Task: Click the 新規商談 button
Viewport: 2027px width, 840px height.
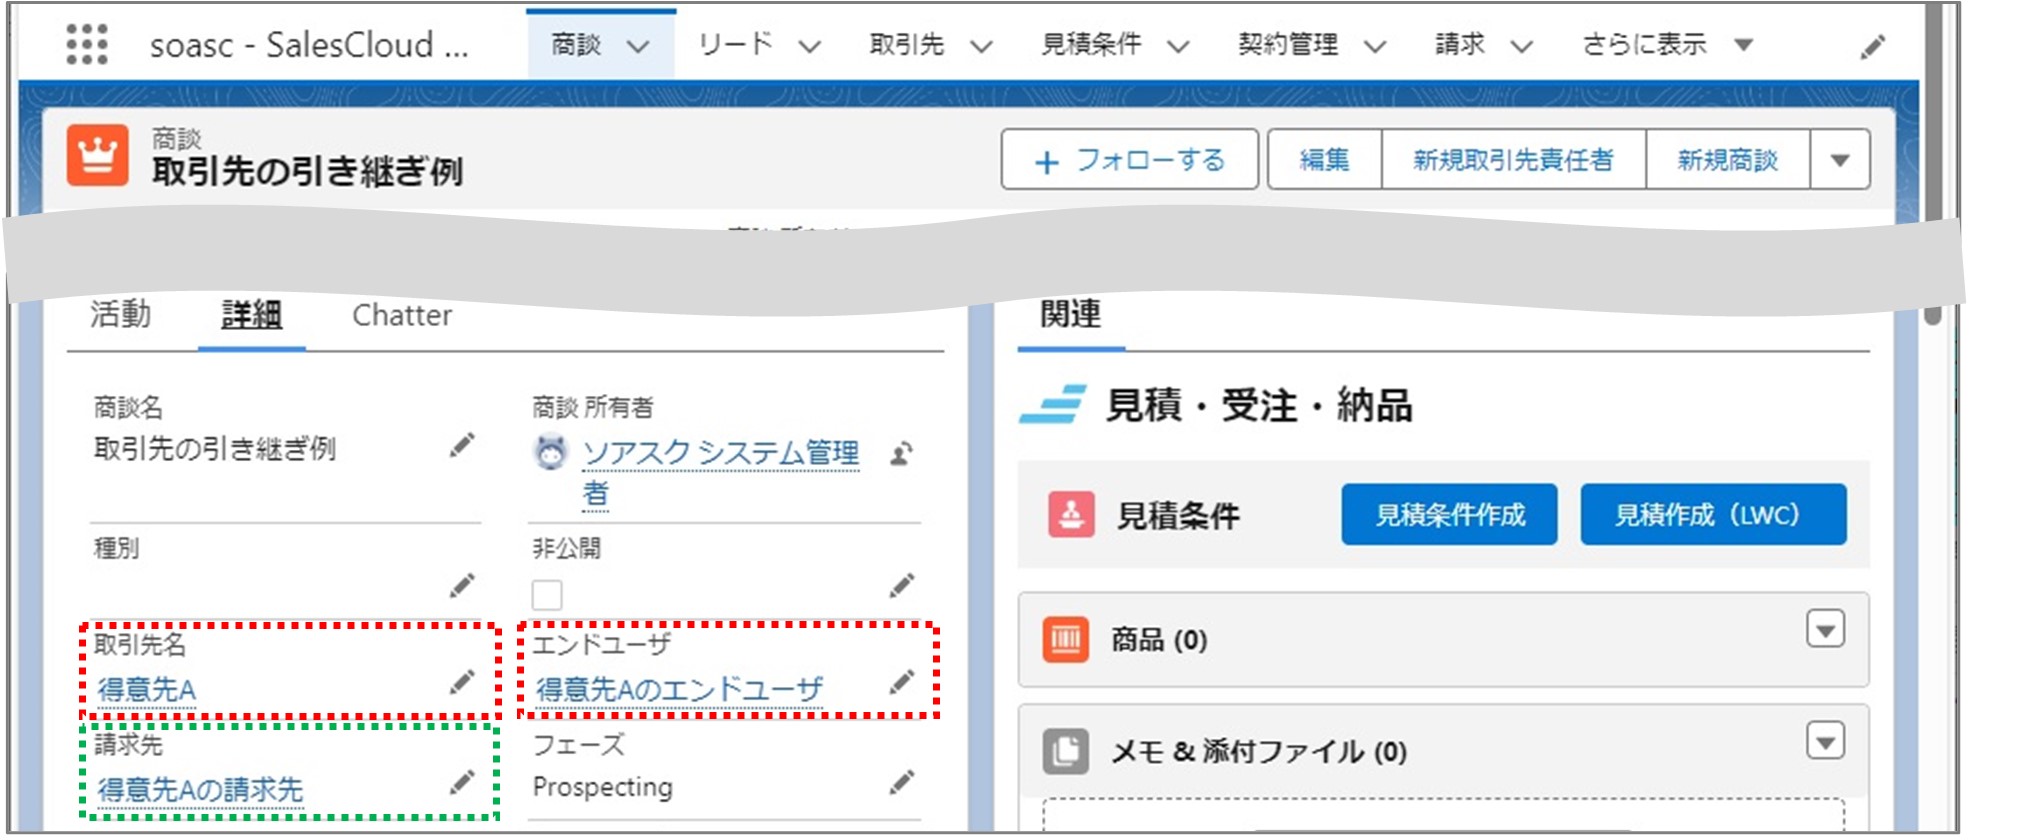Action: tap(1728, 160)
